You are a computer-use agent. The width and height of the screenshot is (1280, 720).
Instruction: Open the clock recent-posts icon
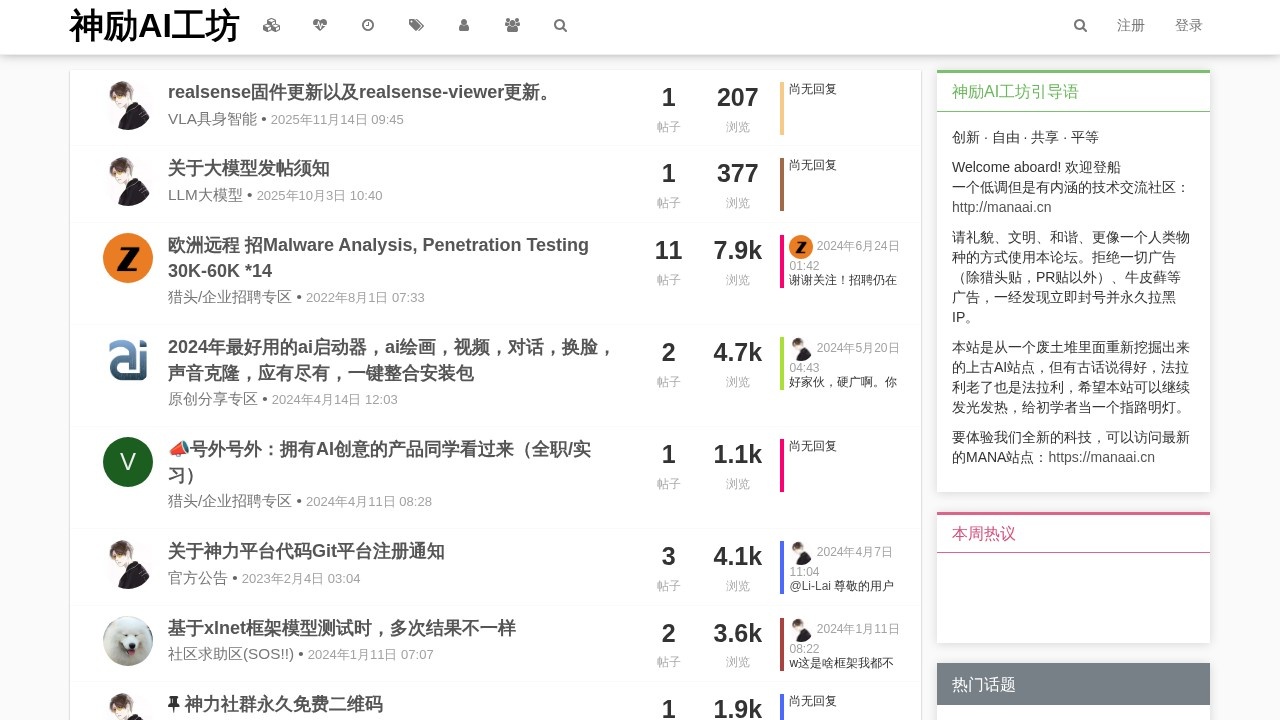click(367, 25)
